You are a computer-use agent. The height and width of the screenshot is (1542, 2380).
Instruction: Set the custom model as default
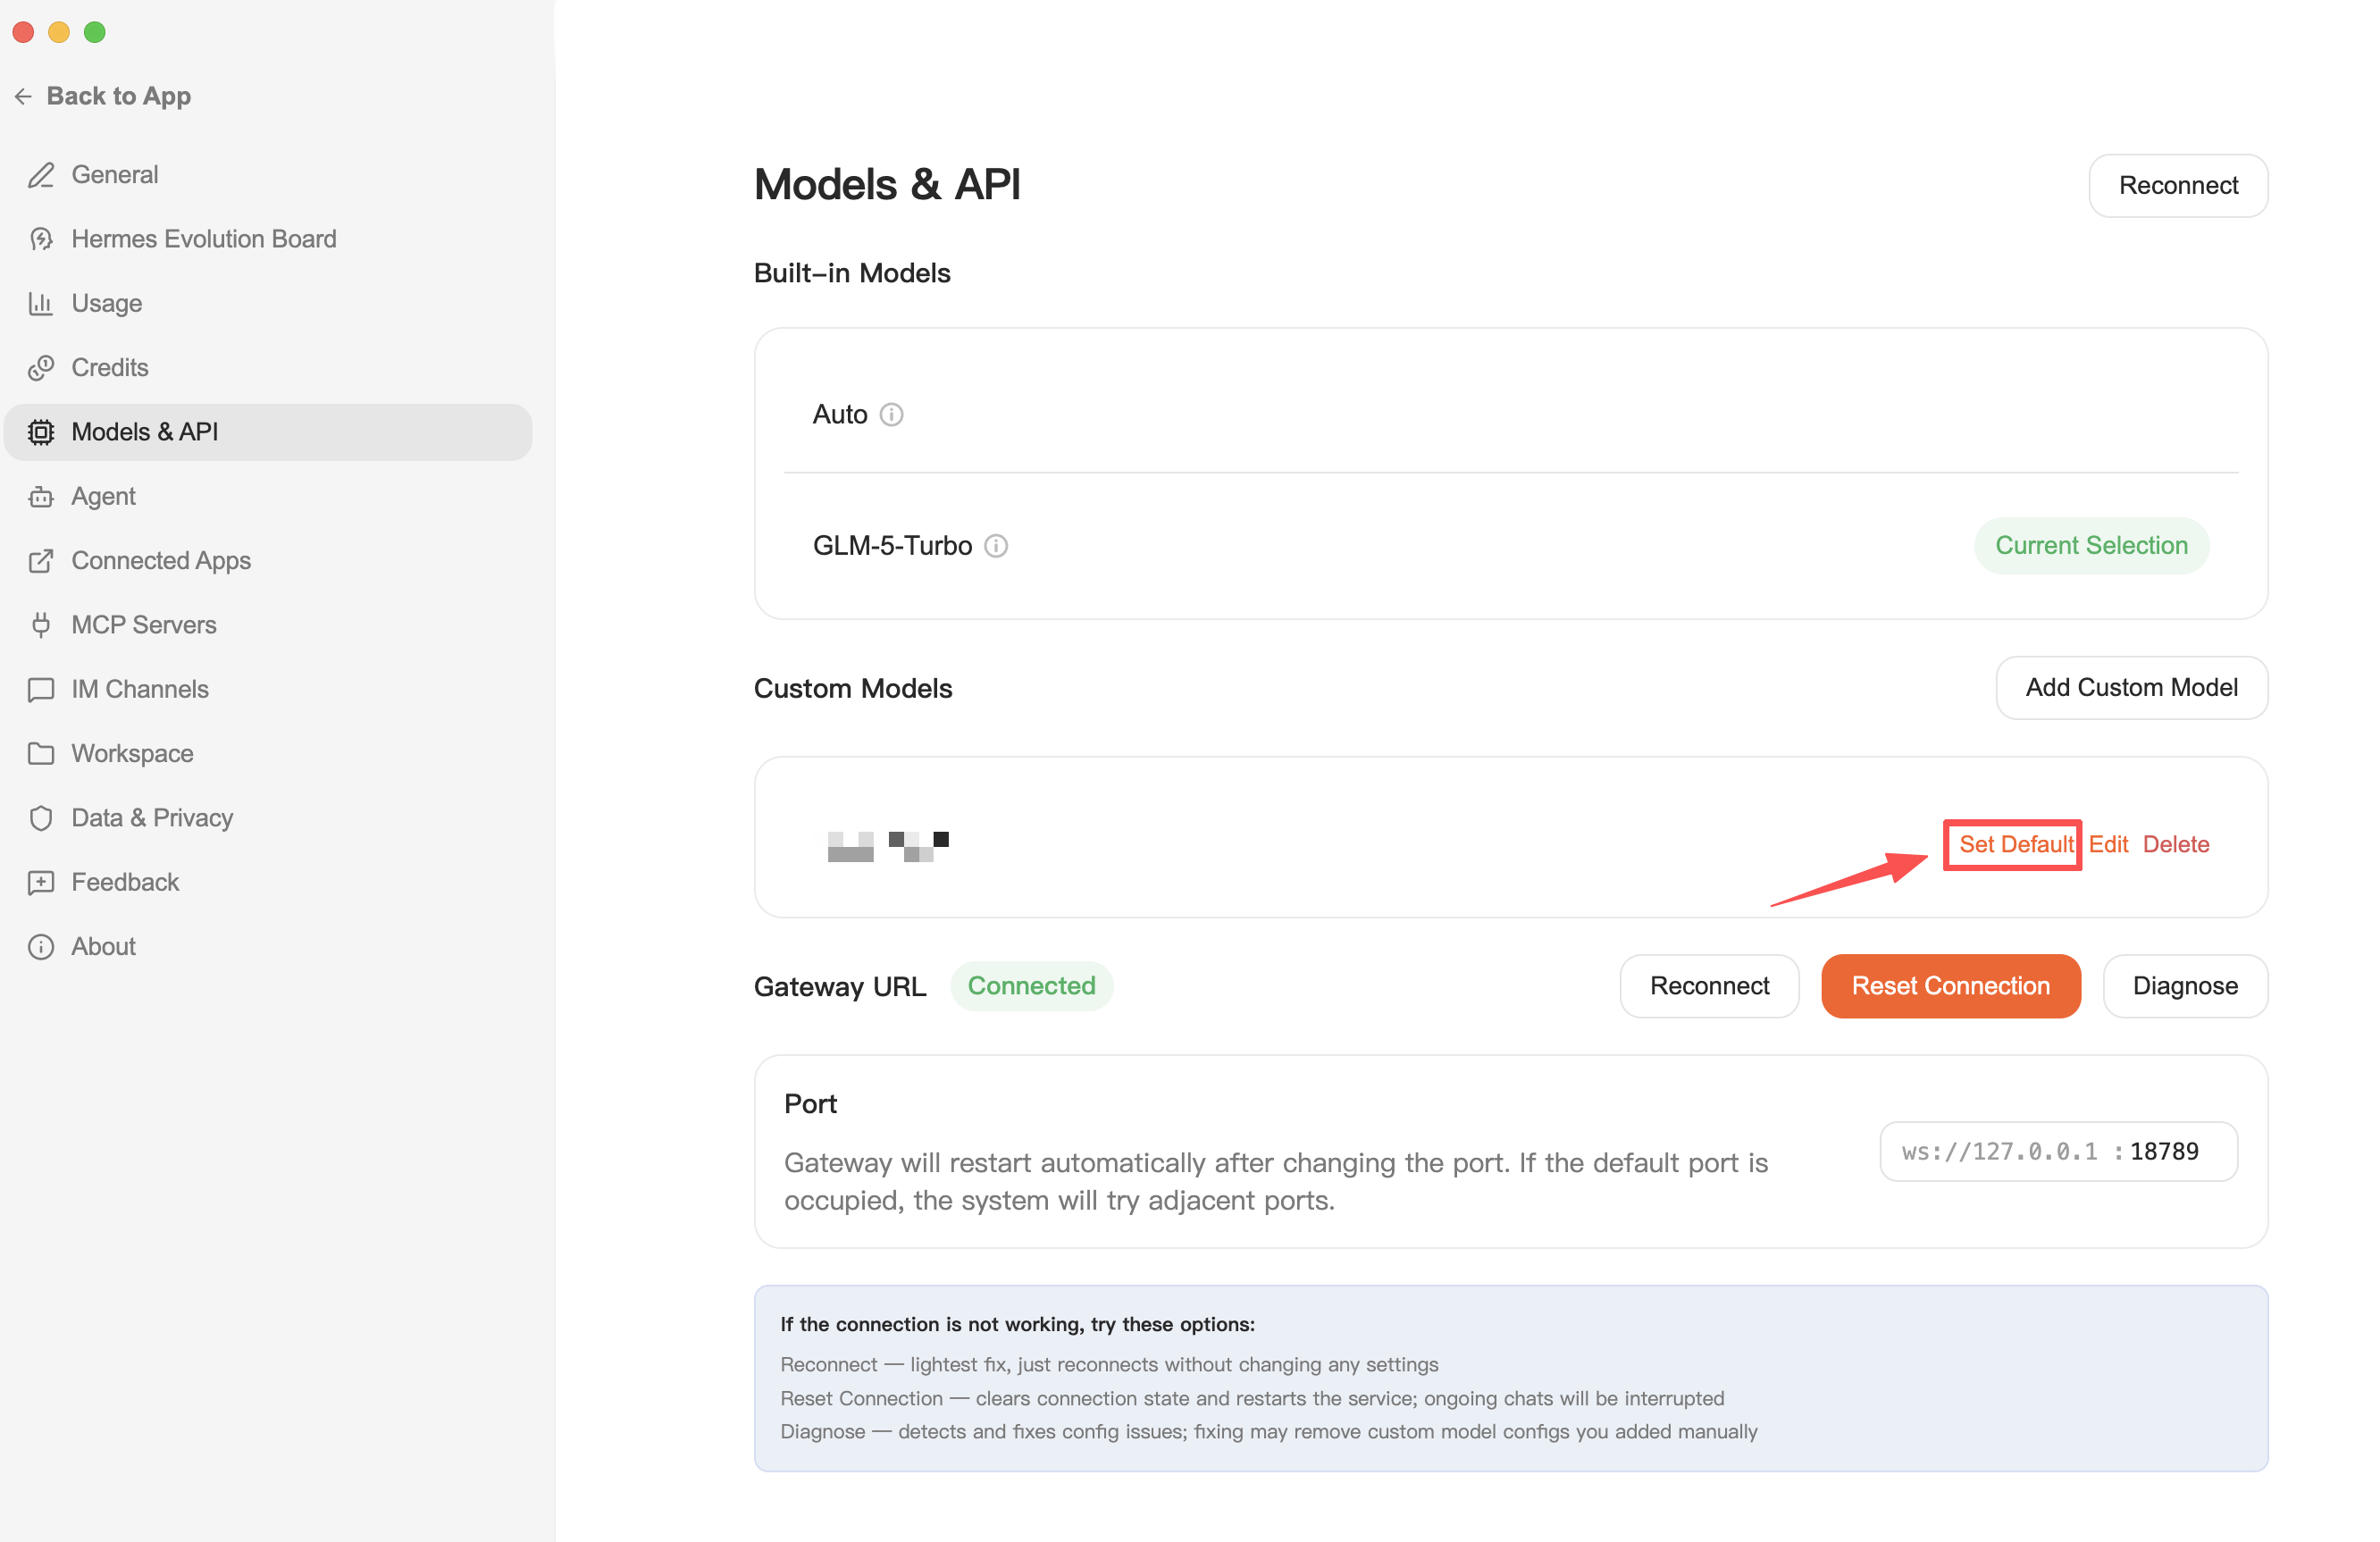coord(2014,844)
